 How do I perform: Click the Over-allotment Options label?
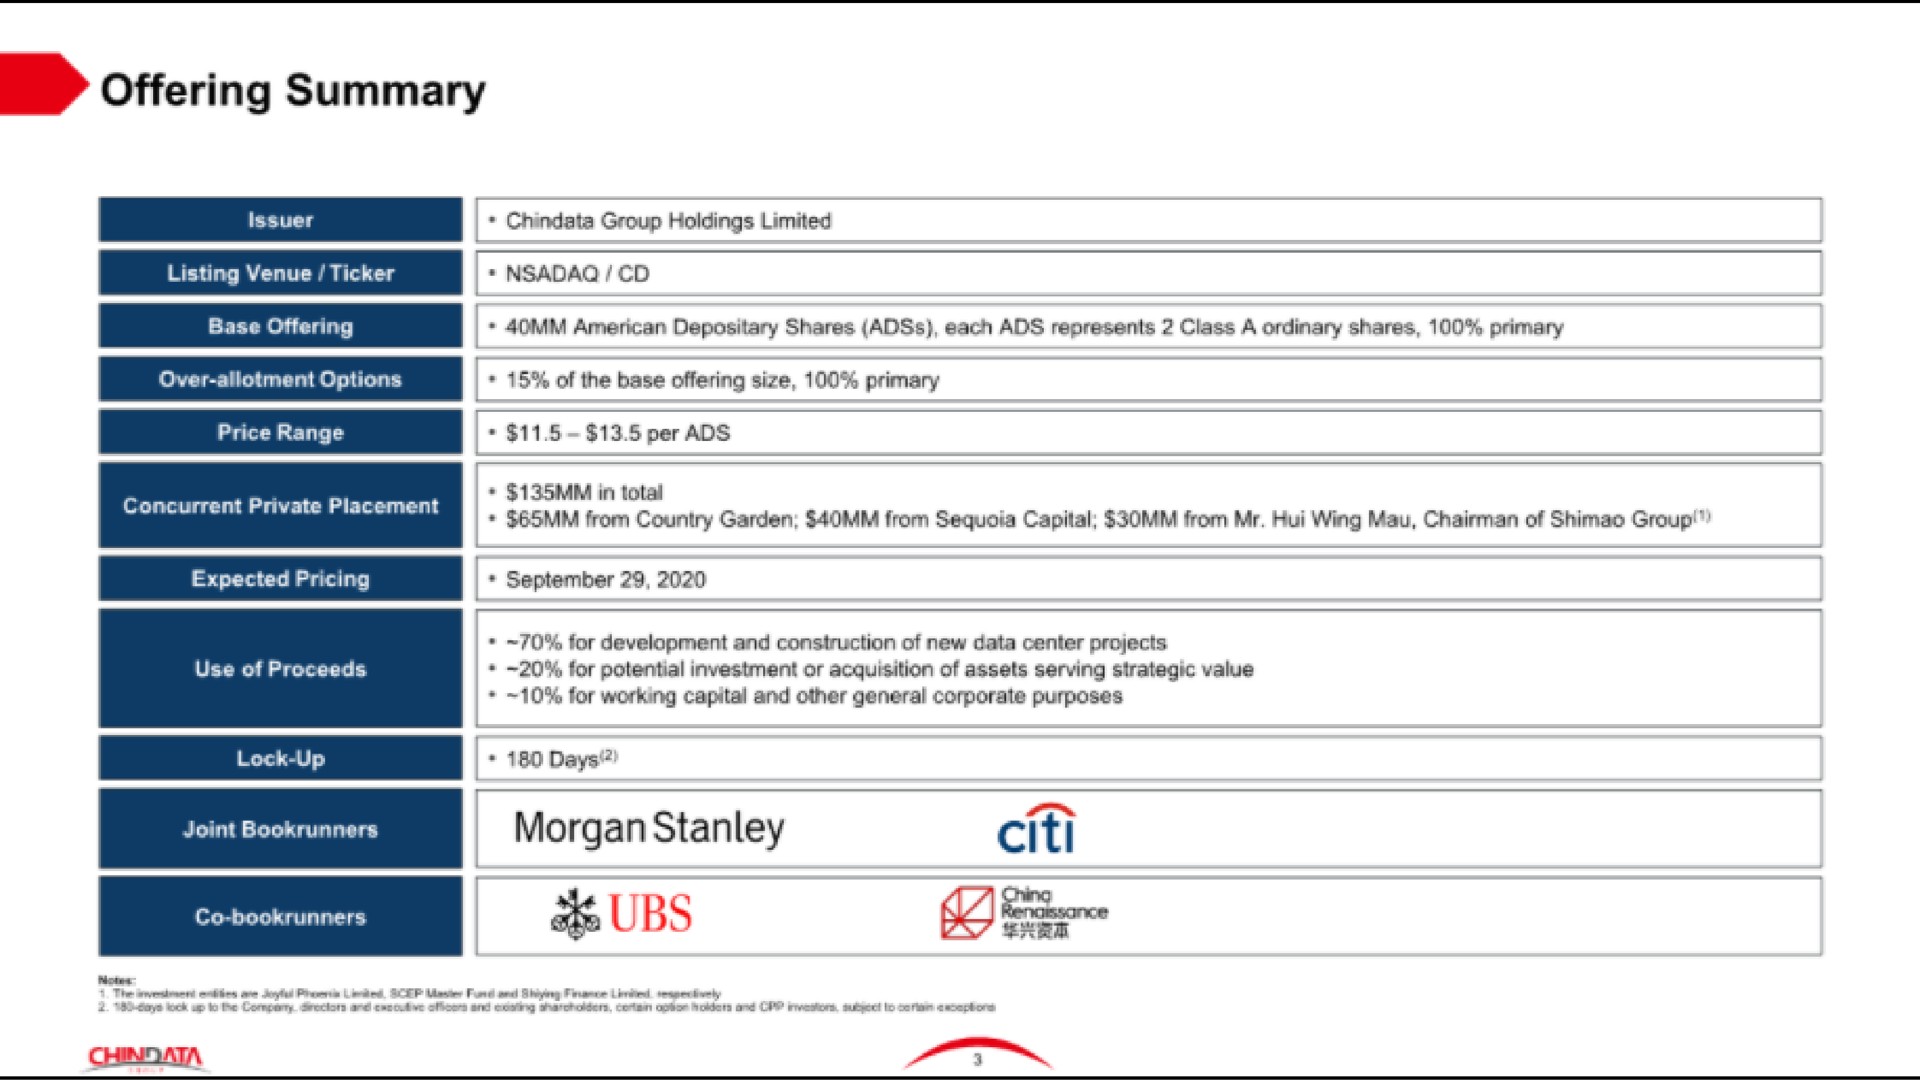(x=280, y=379)
